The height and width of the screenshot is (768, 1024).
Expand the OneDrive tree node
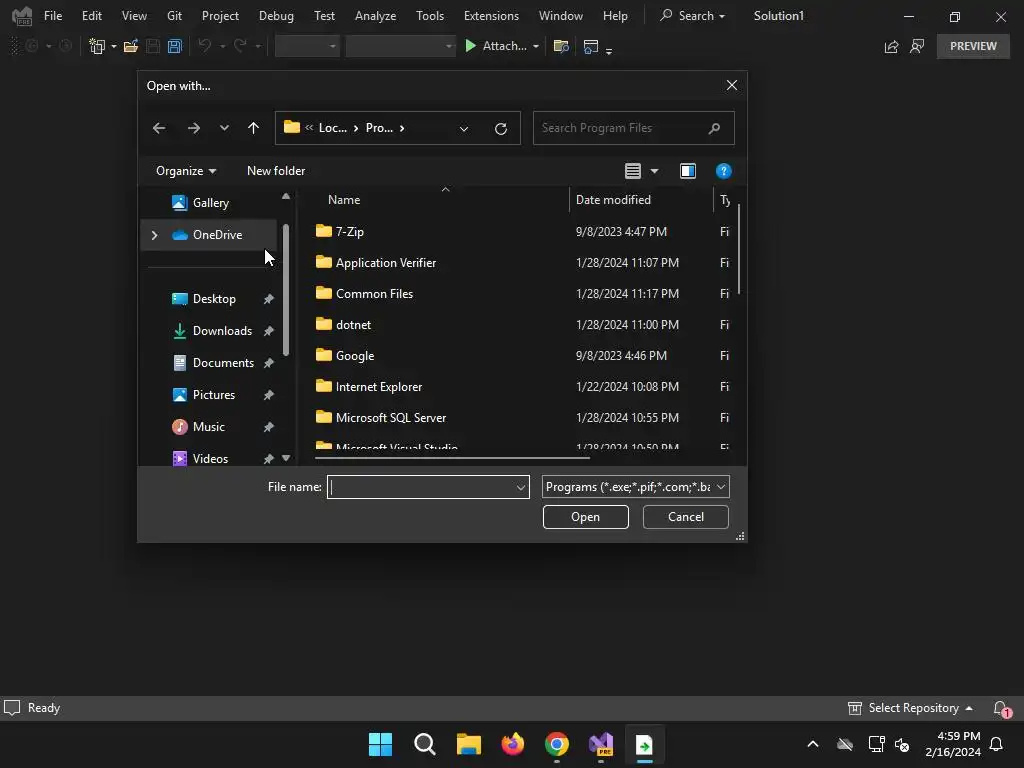[155, 235]
